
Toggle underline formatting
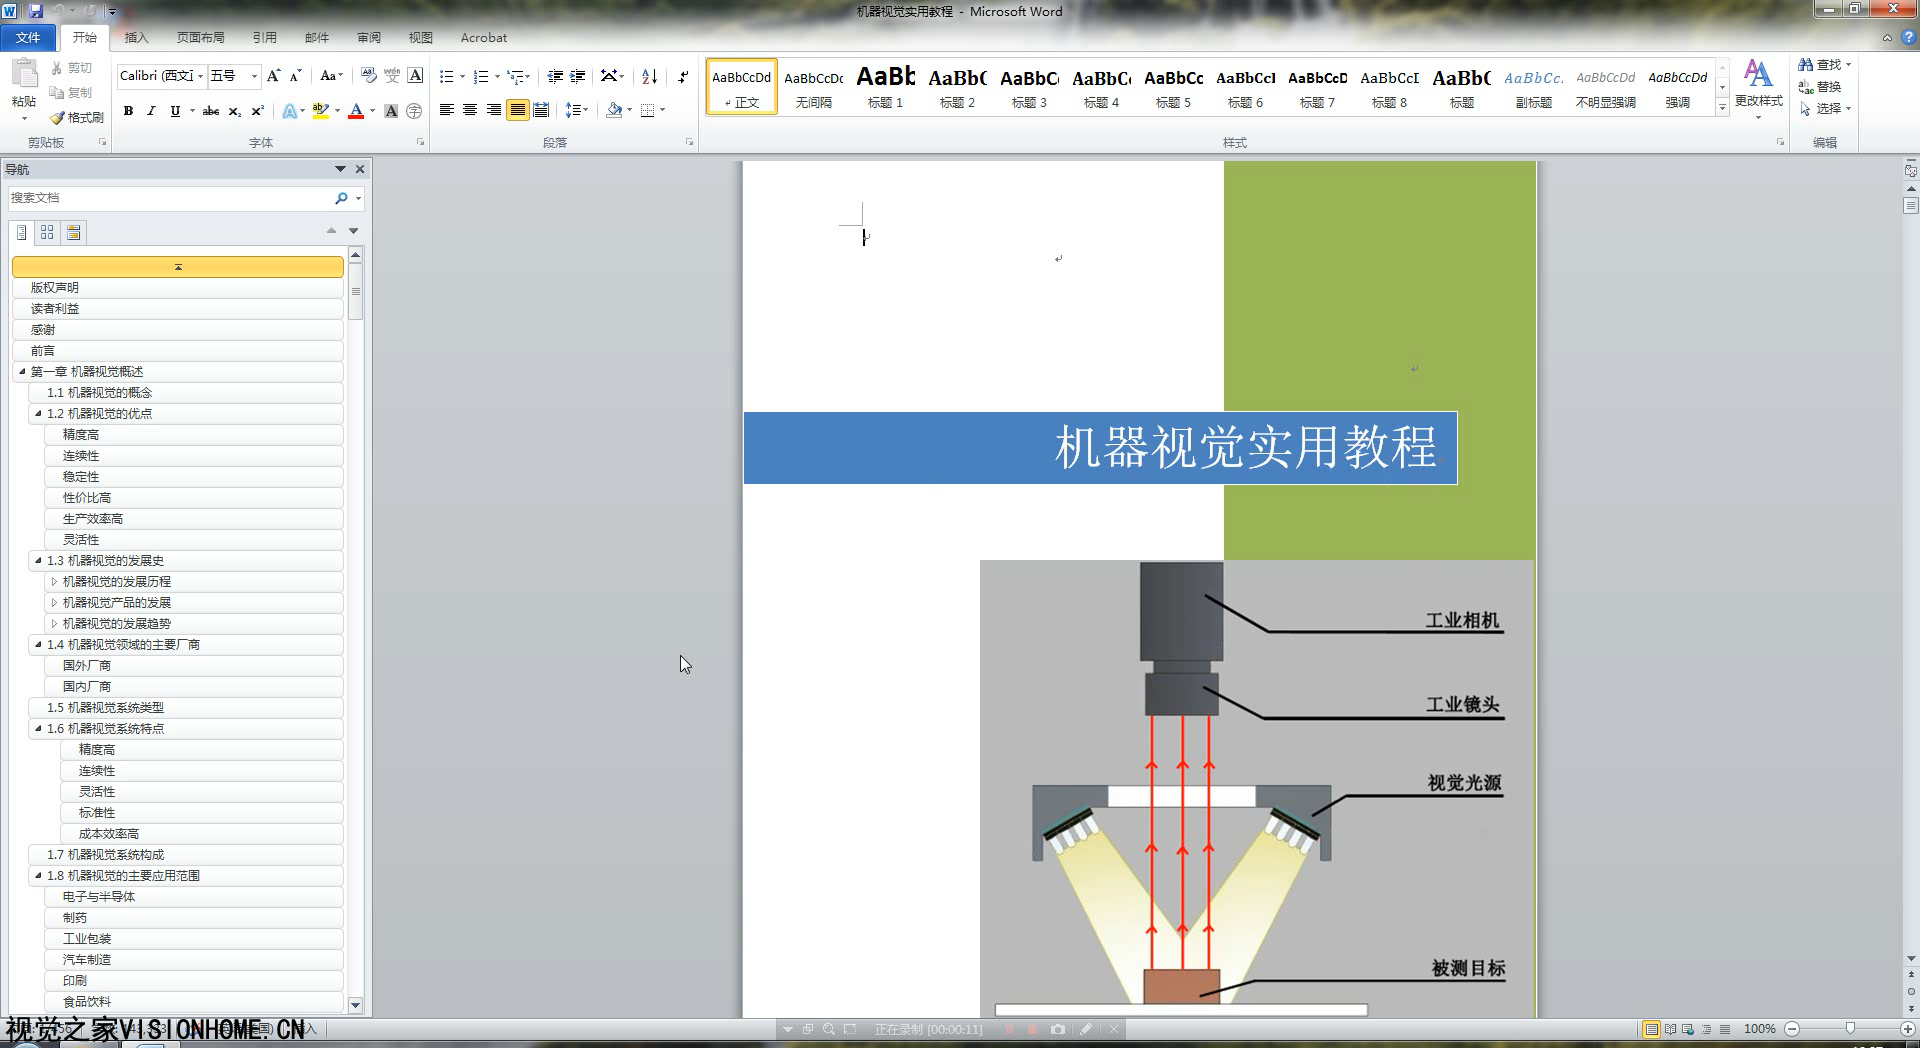(x=175, y=111)
